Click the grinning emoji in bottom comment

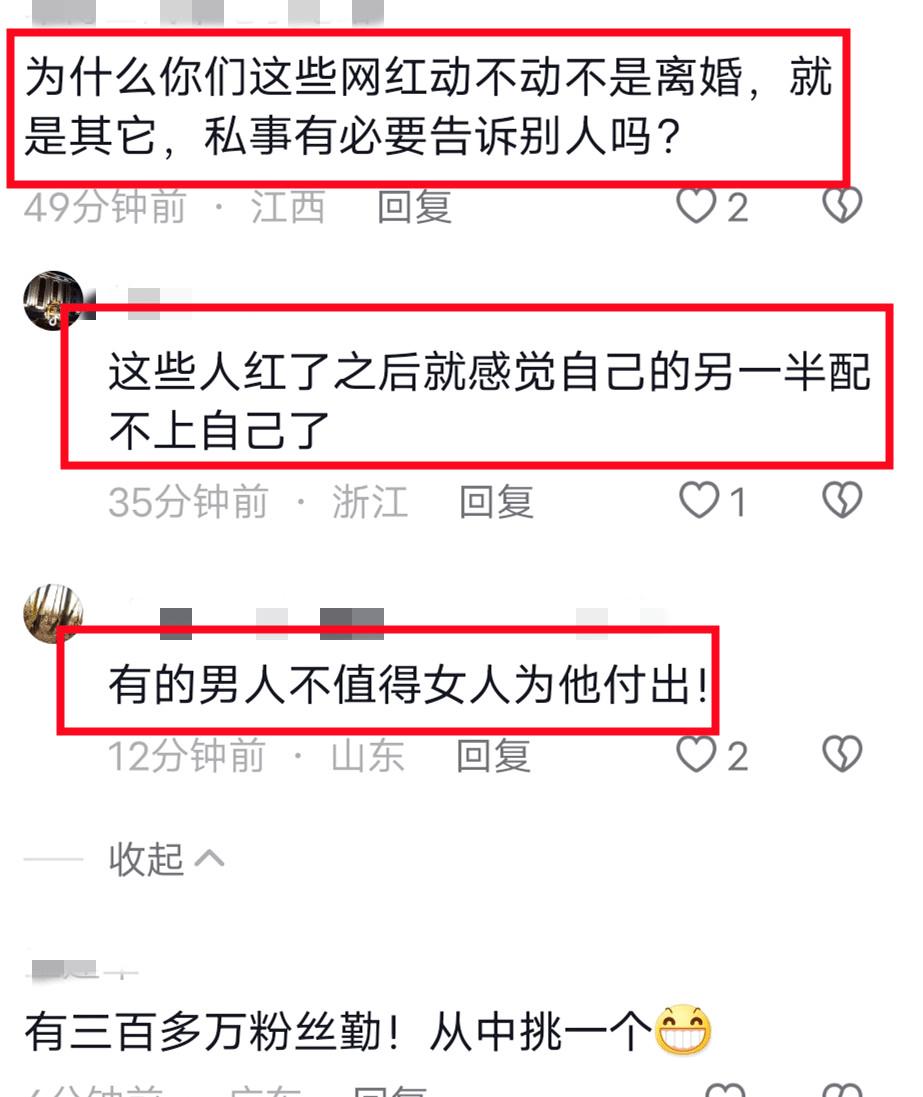click(683, 1031)
